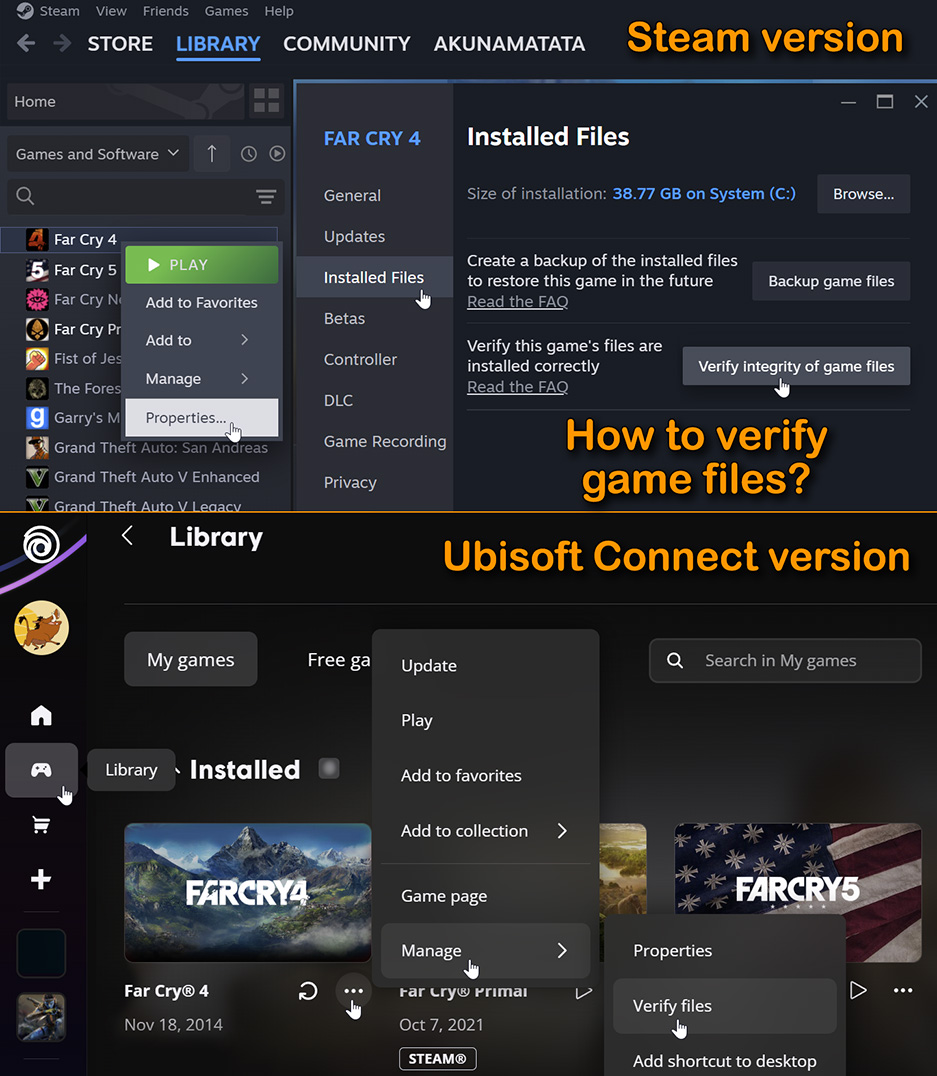Click the Steam forward arrow
Screen dimensions: 937x1076
(62, 44)
